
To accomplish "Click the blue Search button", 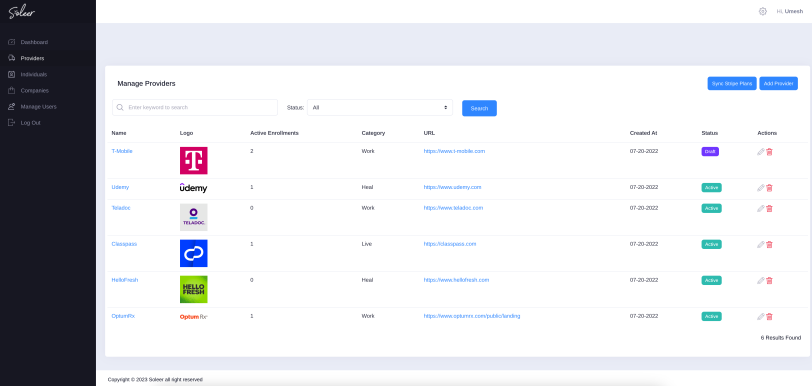I will tap(479, 108).
